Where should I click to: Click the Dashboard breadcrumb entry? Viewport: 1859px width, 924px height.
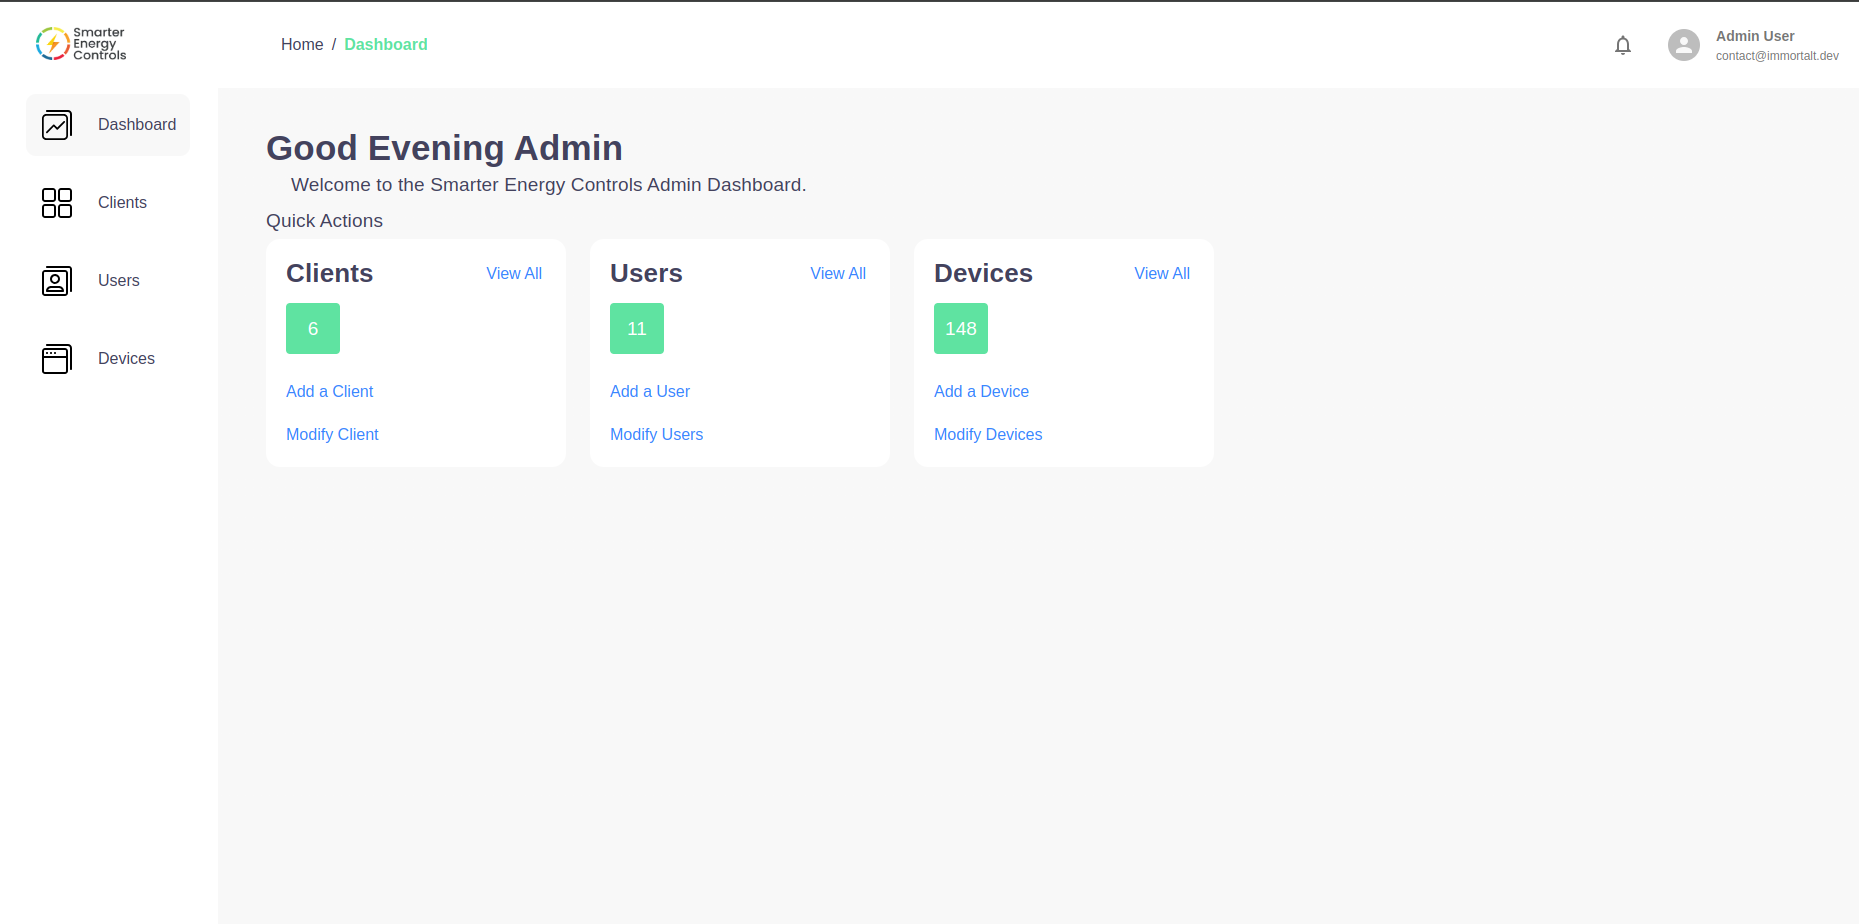pos(386,44)
